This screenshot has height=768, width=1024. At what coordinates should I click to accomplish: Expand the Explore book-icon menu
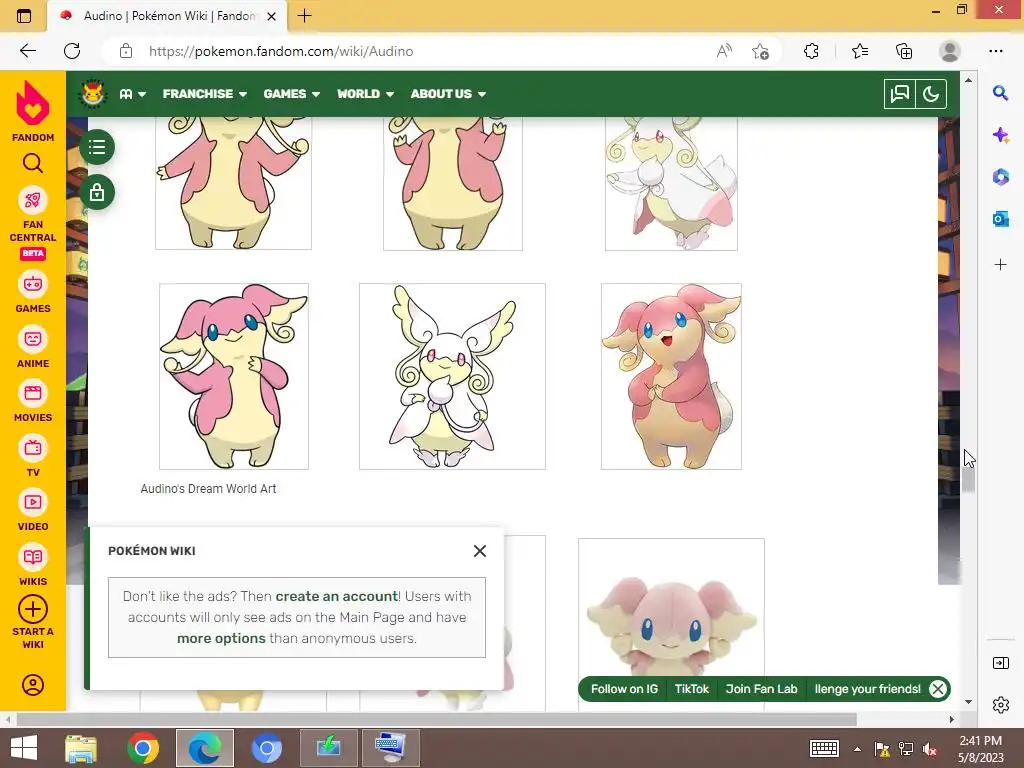click(x=133, y=94)
